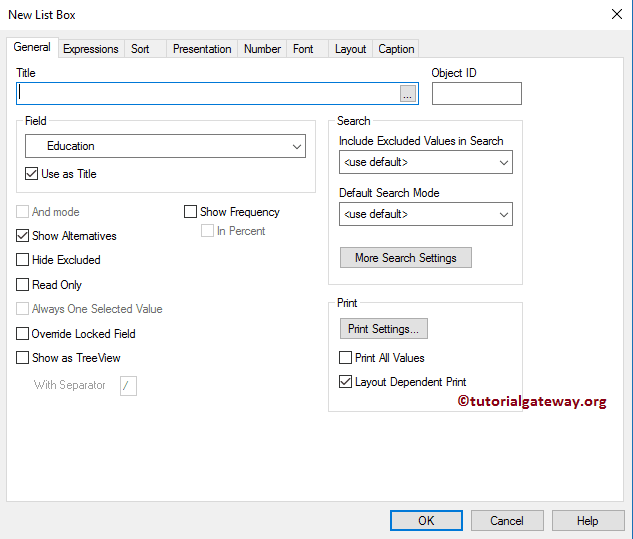The image size is (633, 539).
Task: Enable Show as TreeView option
Action: pyautogui.click(x=23, y=358)
